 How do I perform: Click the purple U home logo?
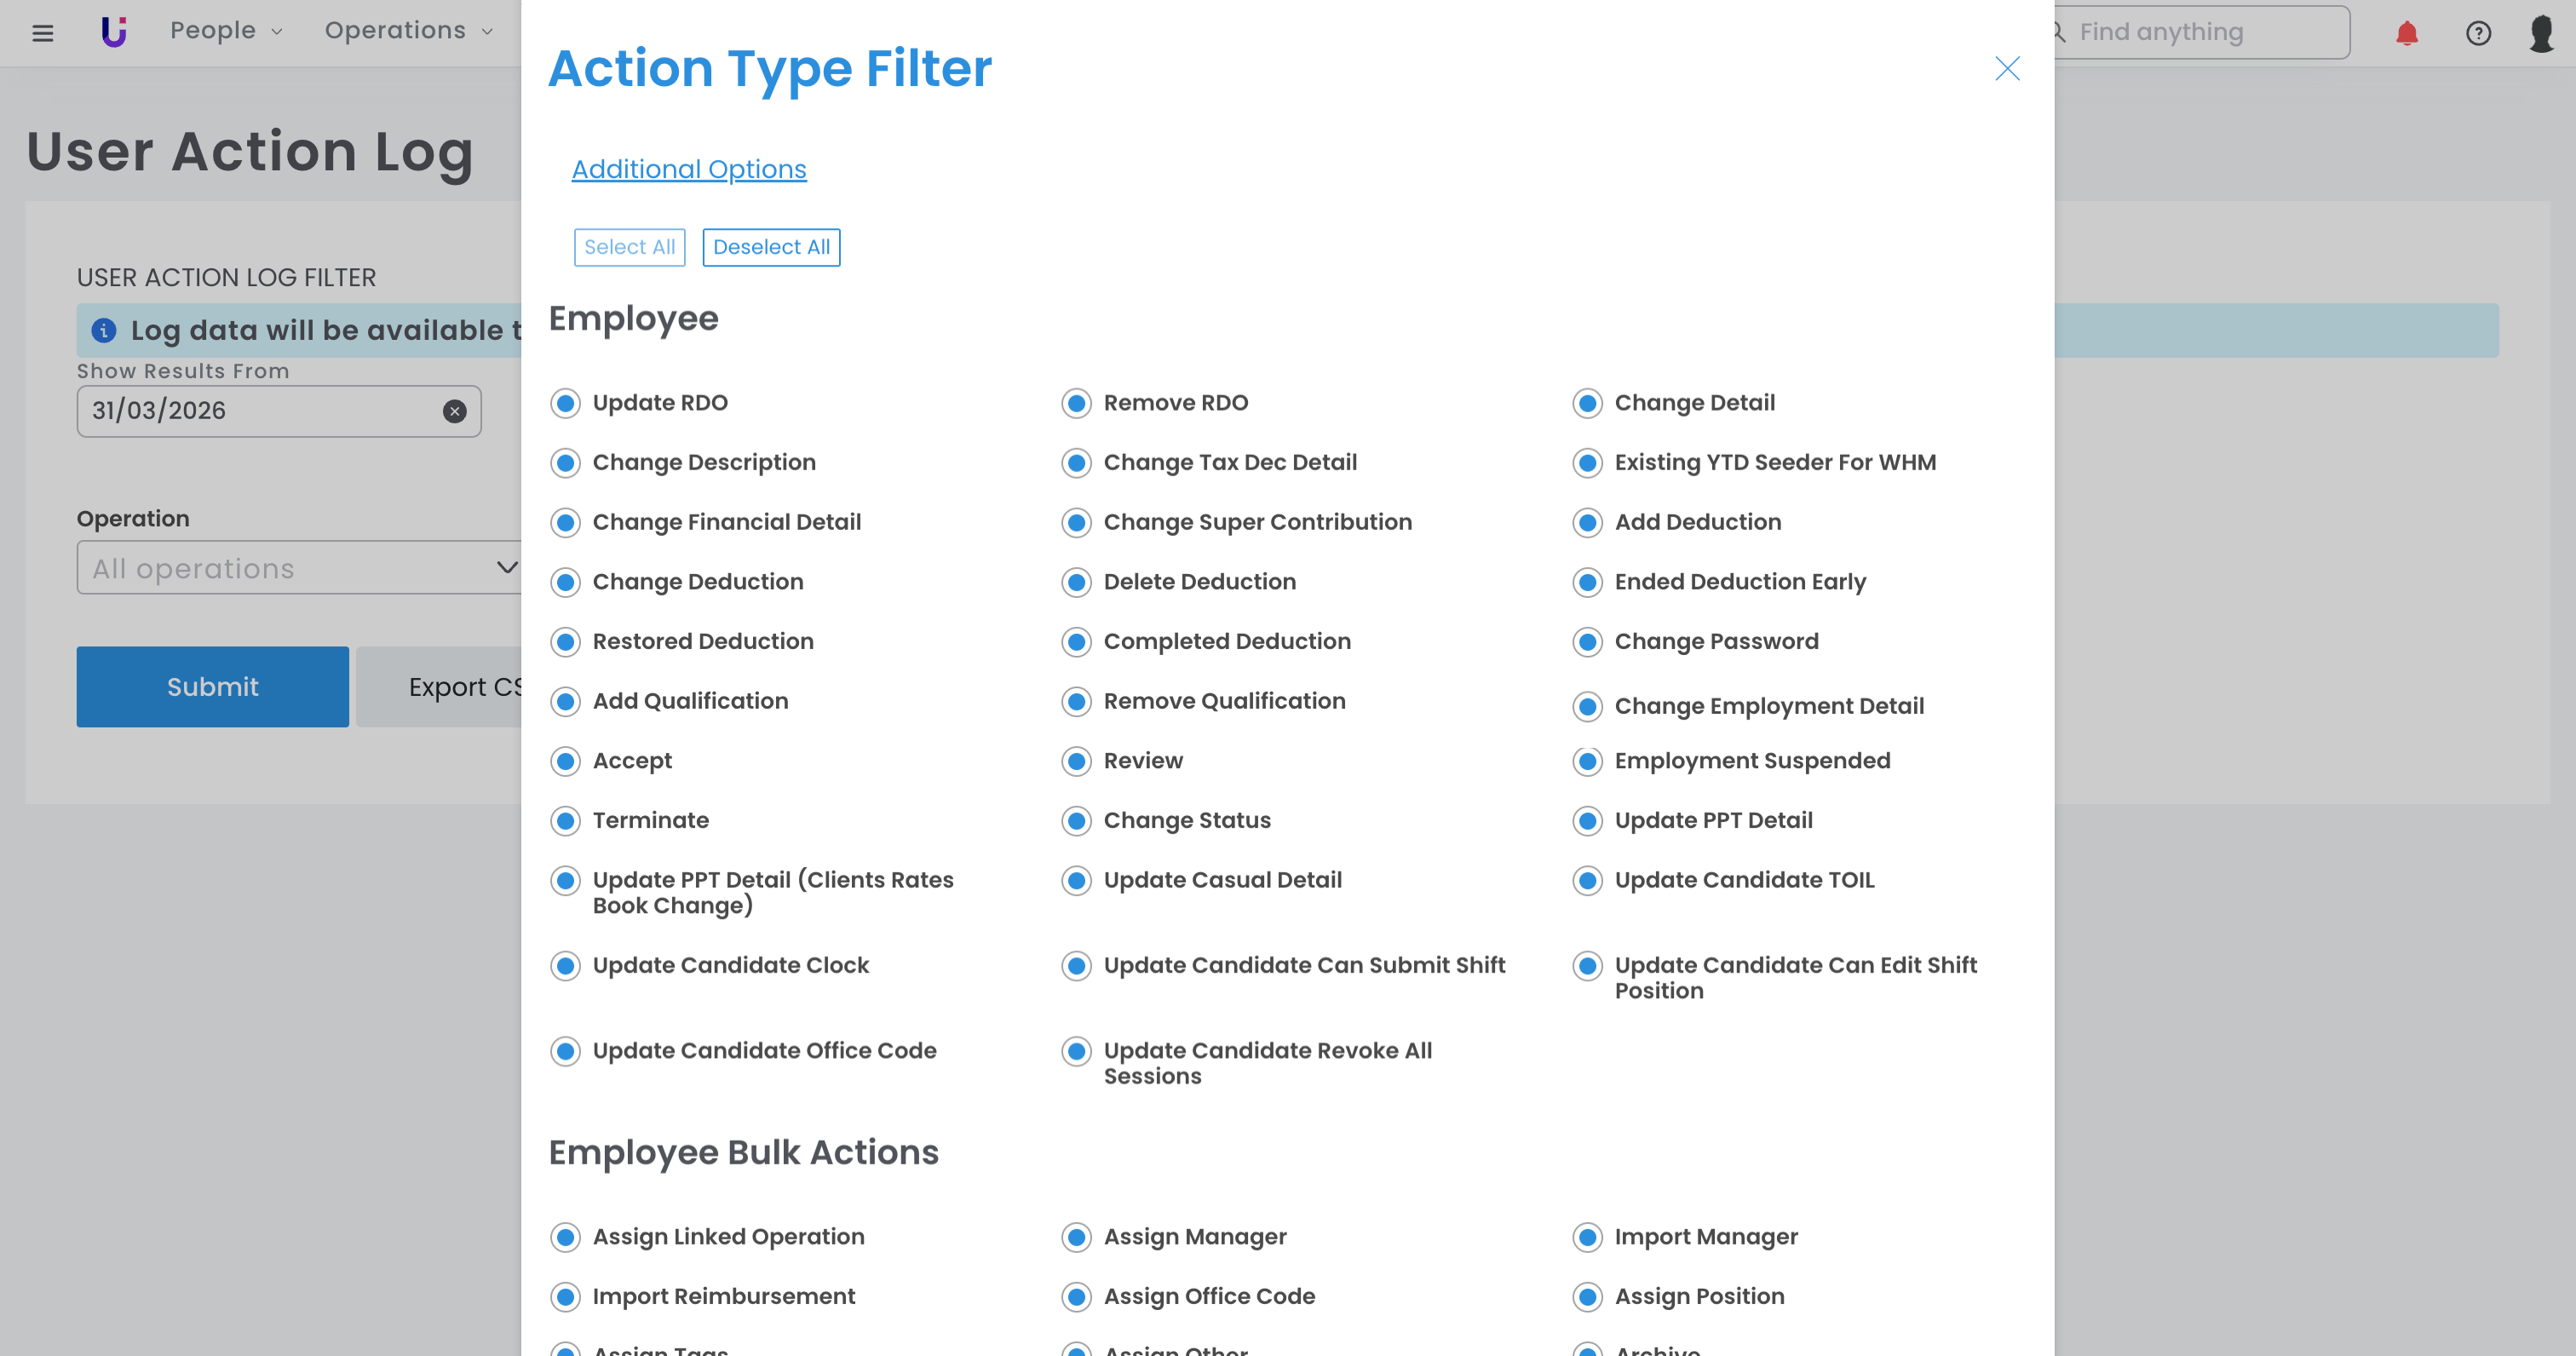(x=114, y=32)
